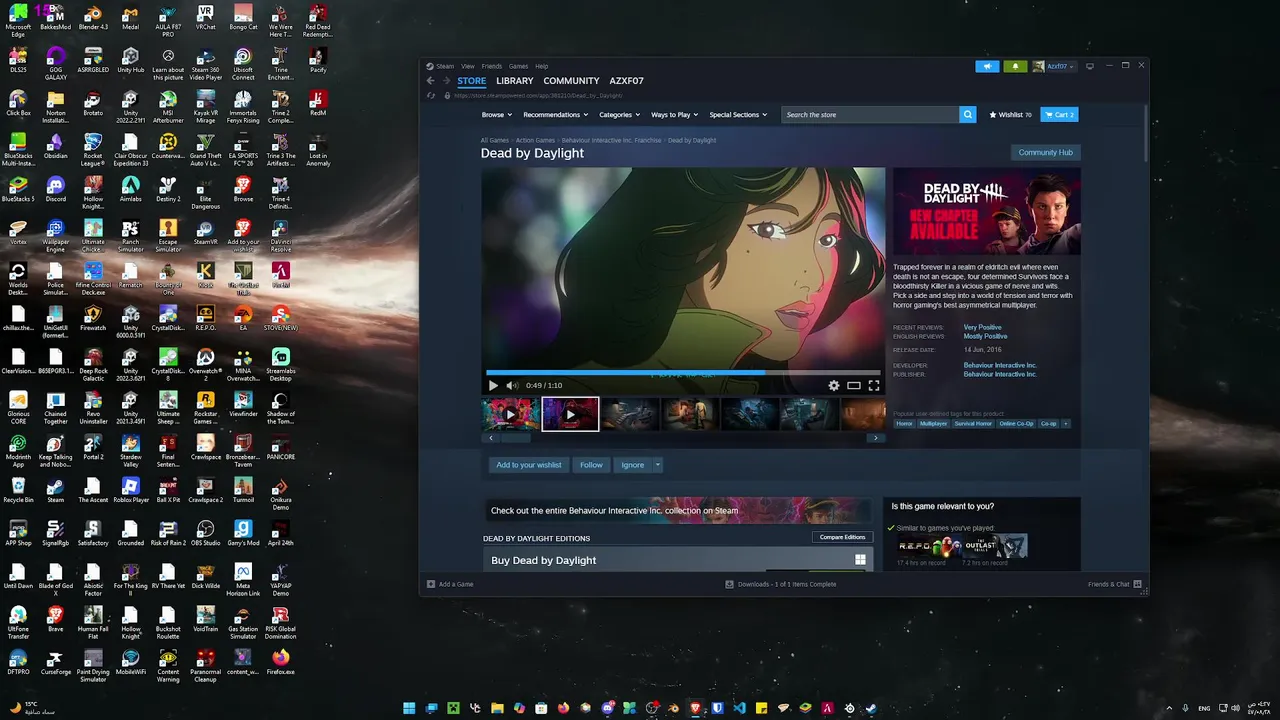This screenshot has height=720, width=1280.
Task: Expand the Categories menu
Action: (619, 115)
